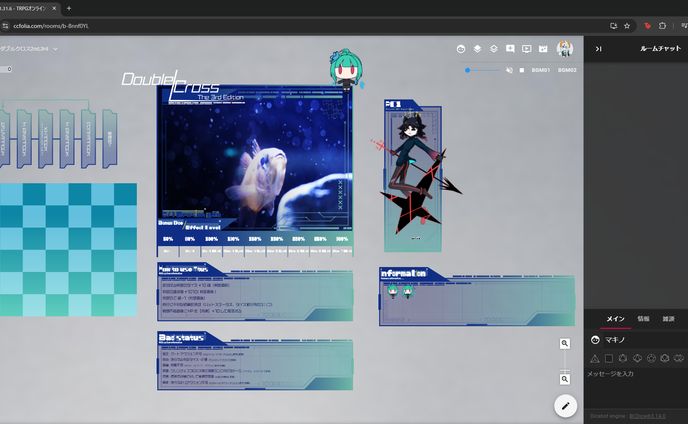Image resolution: width=688 pixels, height=424 pixels.
Task: Click the Double Cross 3rd Edition logo
Action: 182,86
